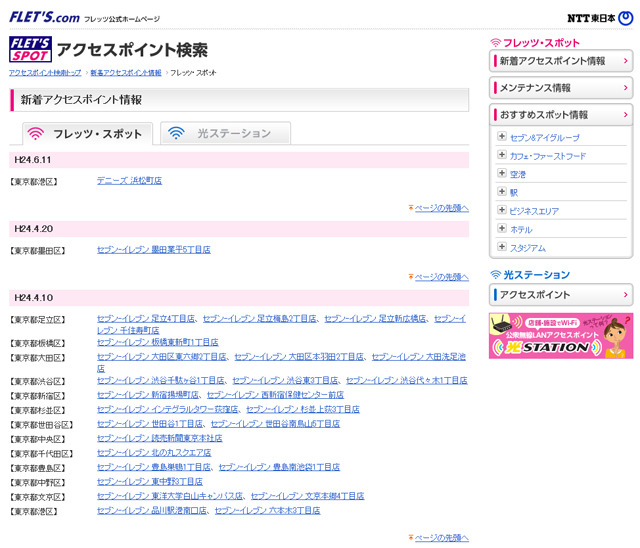Open the セブン-イレブン 豊島巣鴨1丁目店 link
This screenshot has height=548, width=640.
click(154, 467)
